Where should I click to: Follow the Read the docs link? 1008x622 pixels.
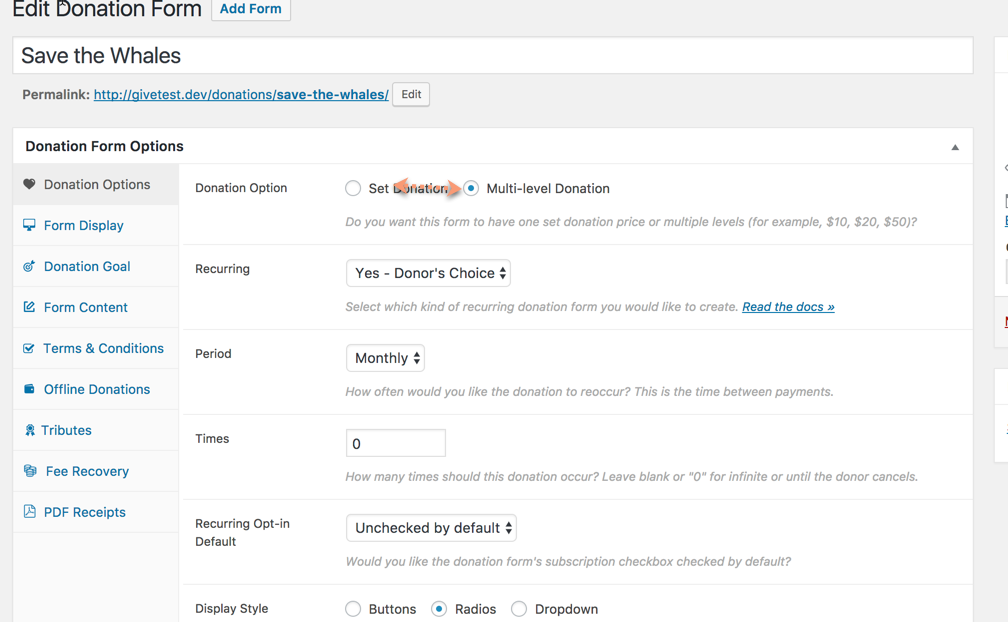coord(787,306)
